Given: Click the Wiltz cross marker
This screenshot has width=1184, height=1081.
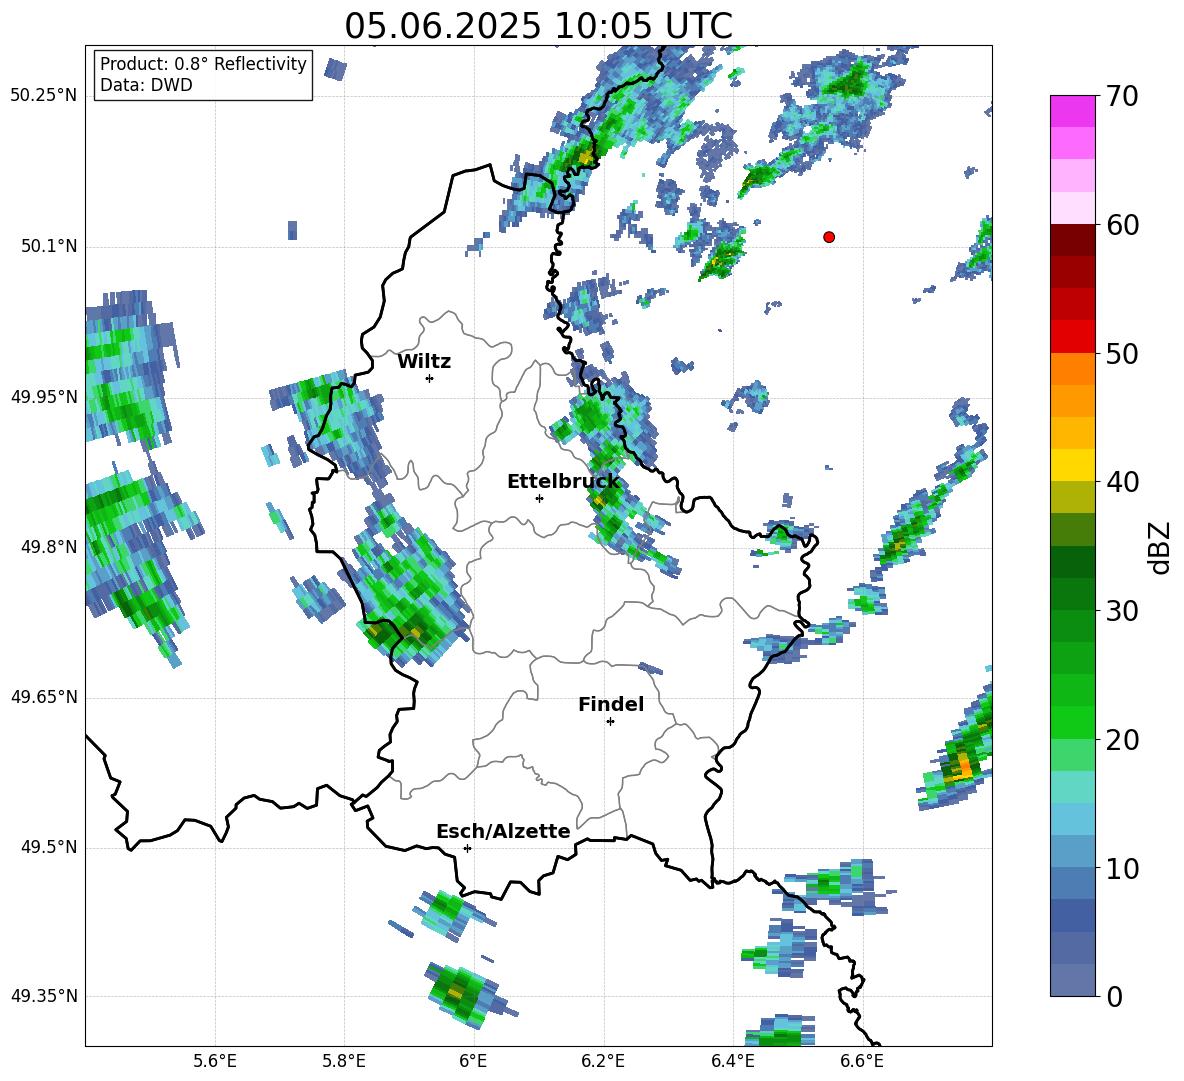Looking at the screenshot, I should [430, 378].
